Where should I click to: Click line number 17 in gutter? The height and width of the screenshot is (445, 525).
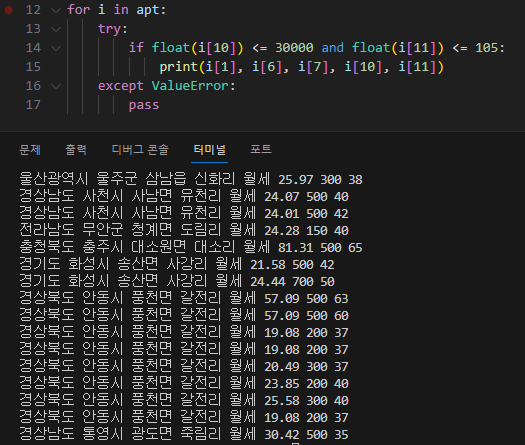(33, 105)
